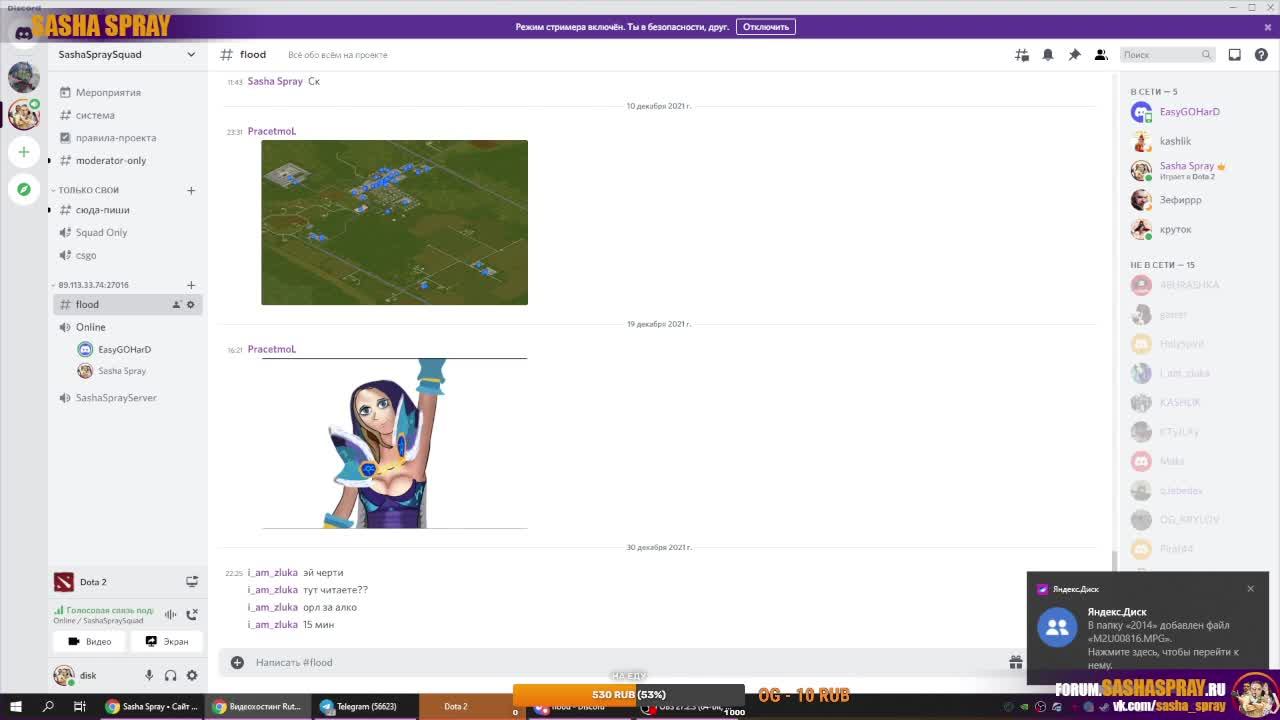The width and height of the screenshot is (1280, 720).
Task: Dismiss the streamer mode banner
Action: click(x=1268, y=27)
